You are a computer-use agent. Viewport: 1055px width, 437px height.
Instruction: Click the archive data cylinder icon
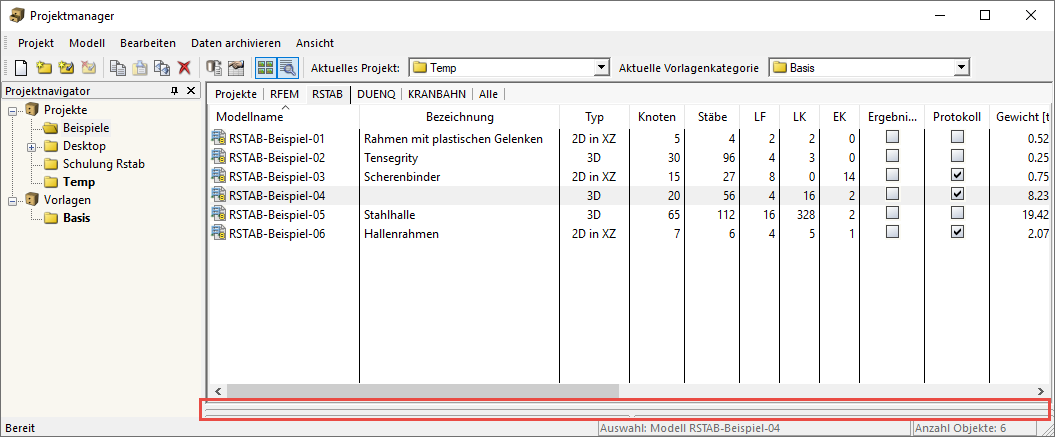(214, 67)
